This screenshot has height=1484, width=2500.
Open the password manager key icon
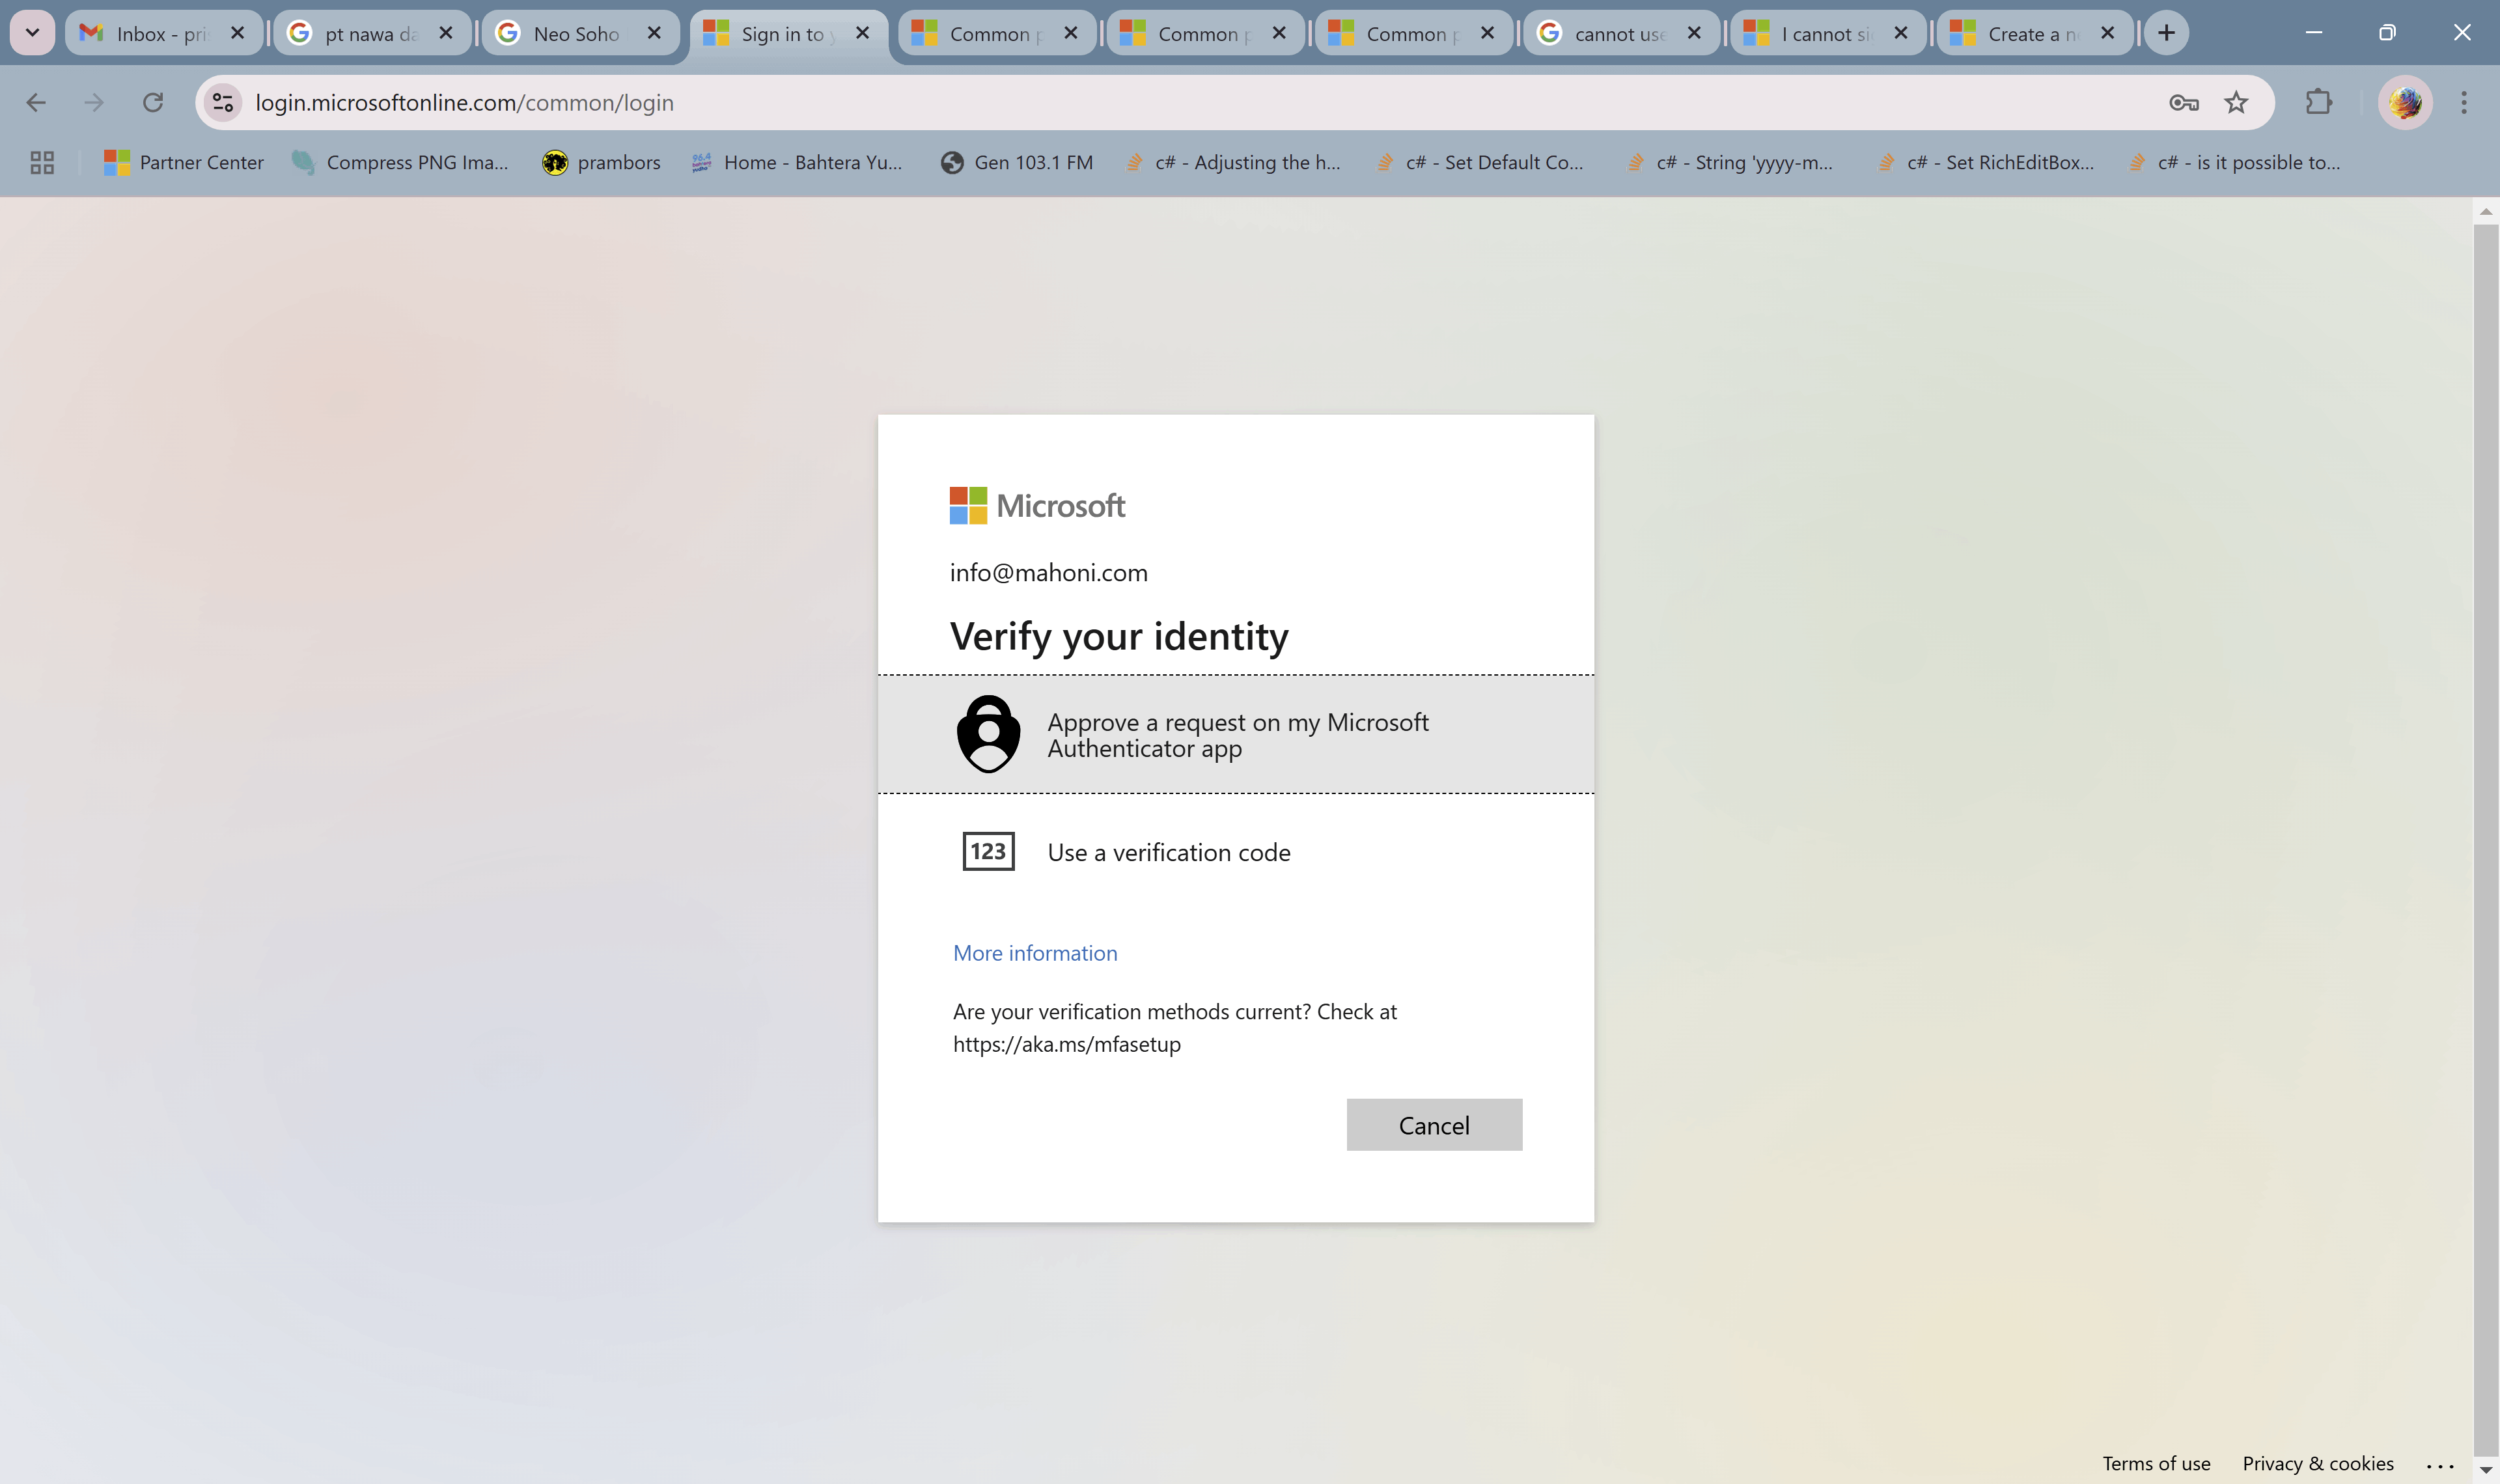coord(2183,102)
